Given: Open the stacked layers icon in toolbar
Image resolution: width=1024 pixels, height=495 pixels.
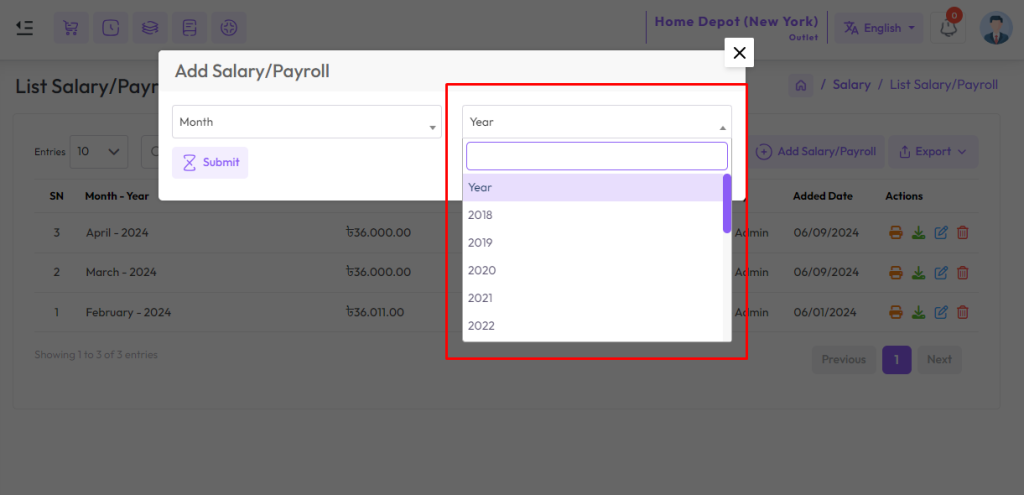Looking at the screenshot, I should coord(150,28).
